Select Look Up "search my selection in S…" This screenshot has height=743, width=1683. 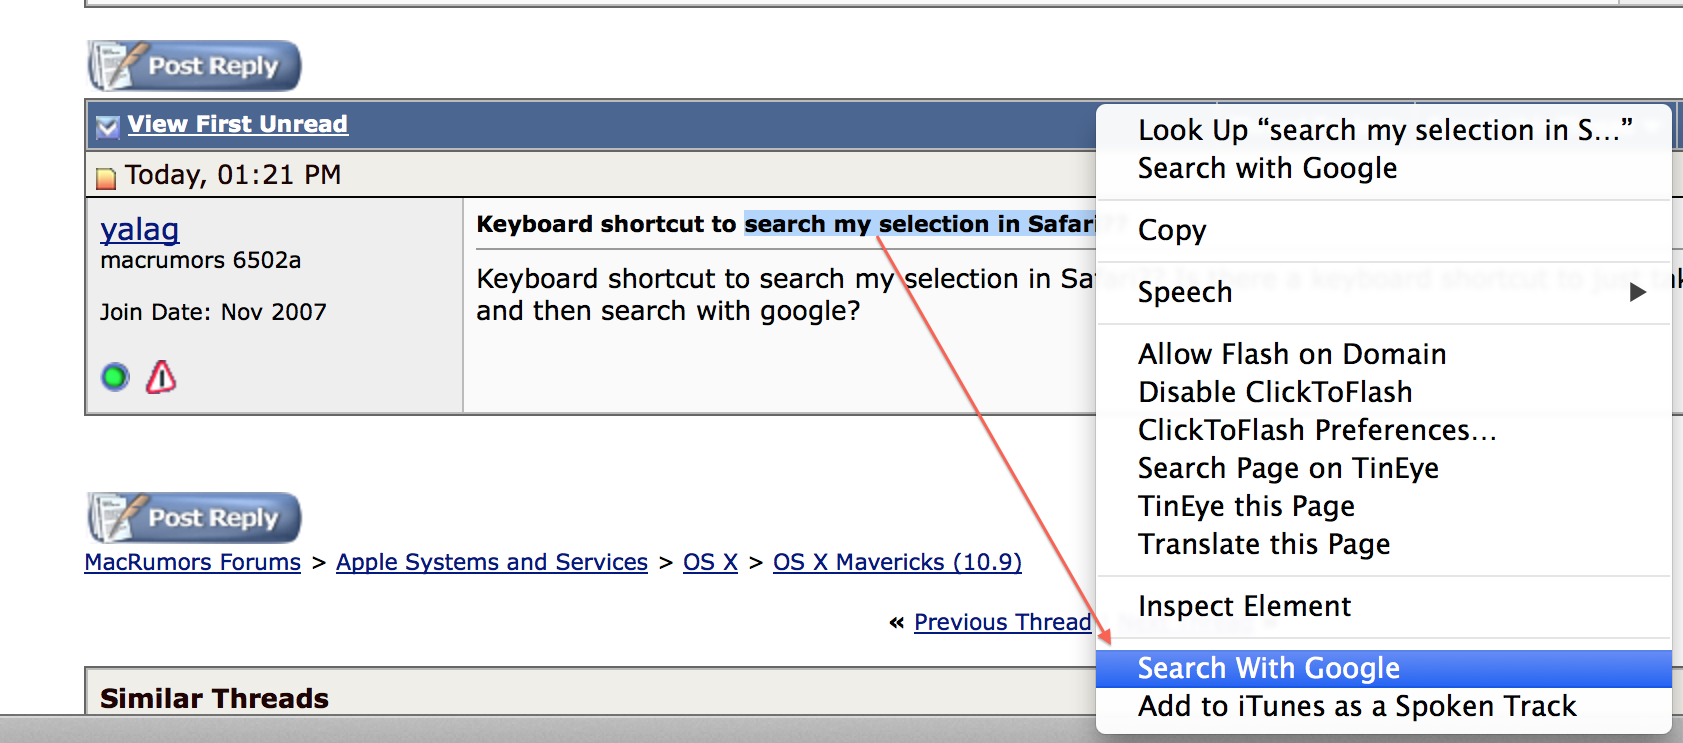(x=1384, y=130)
